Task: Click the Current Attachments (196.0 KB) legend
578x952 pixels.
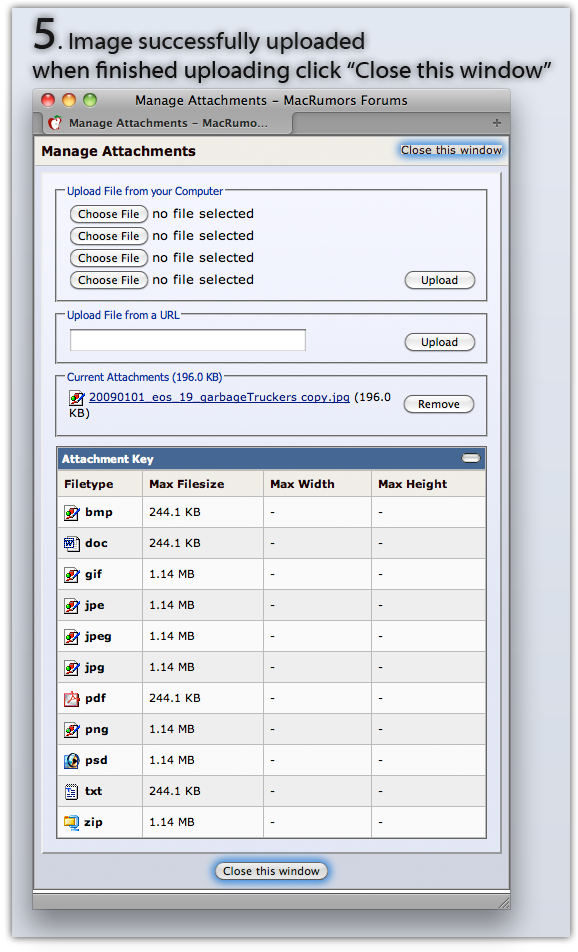Action: [x=144, y=377]
